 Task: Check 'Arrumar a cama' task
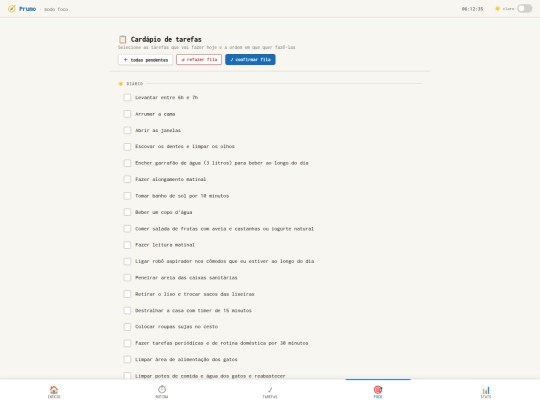click(x=127, y=114)
